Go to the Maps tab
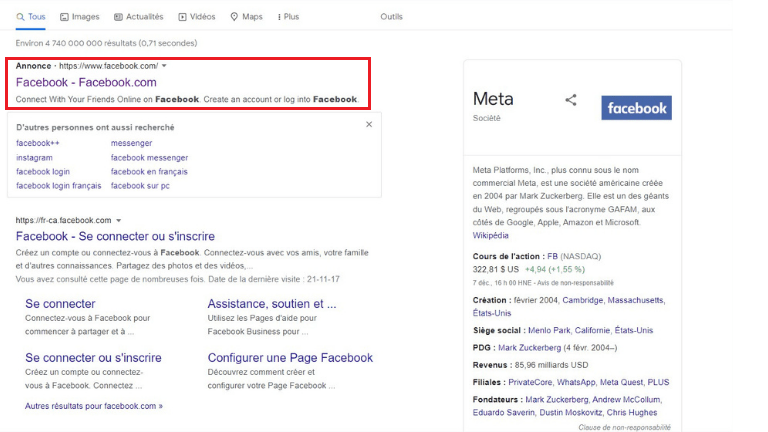Screen dimensions: 768x432 246,17
